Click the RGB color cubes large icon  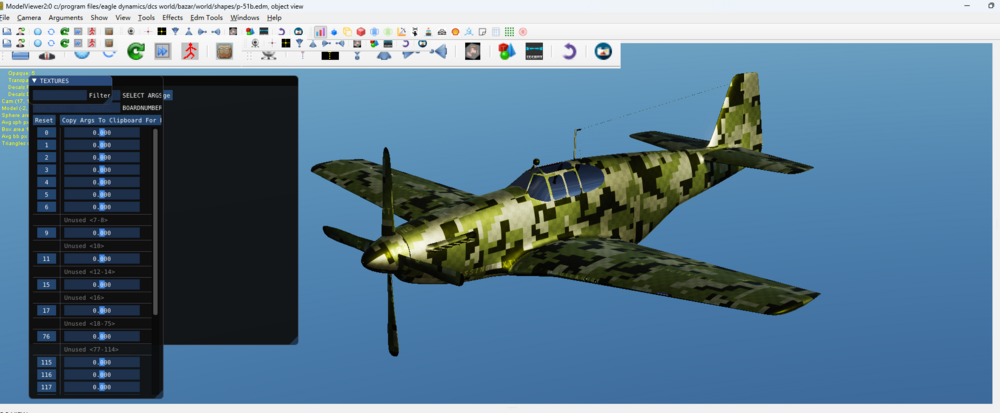point(507,51)
